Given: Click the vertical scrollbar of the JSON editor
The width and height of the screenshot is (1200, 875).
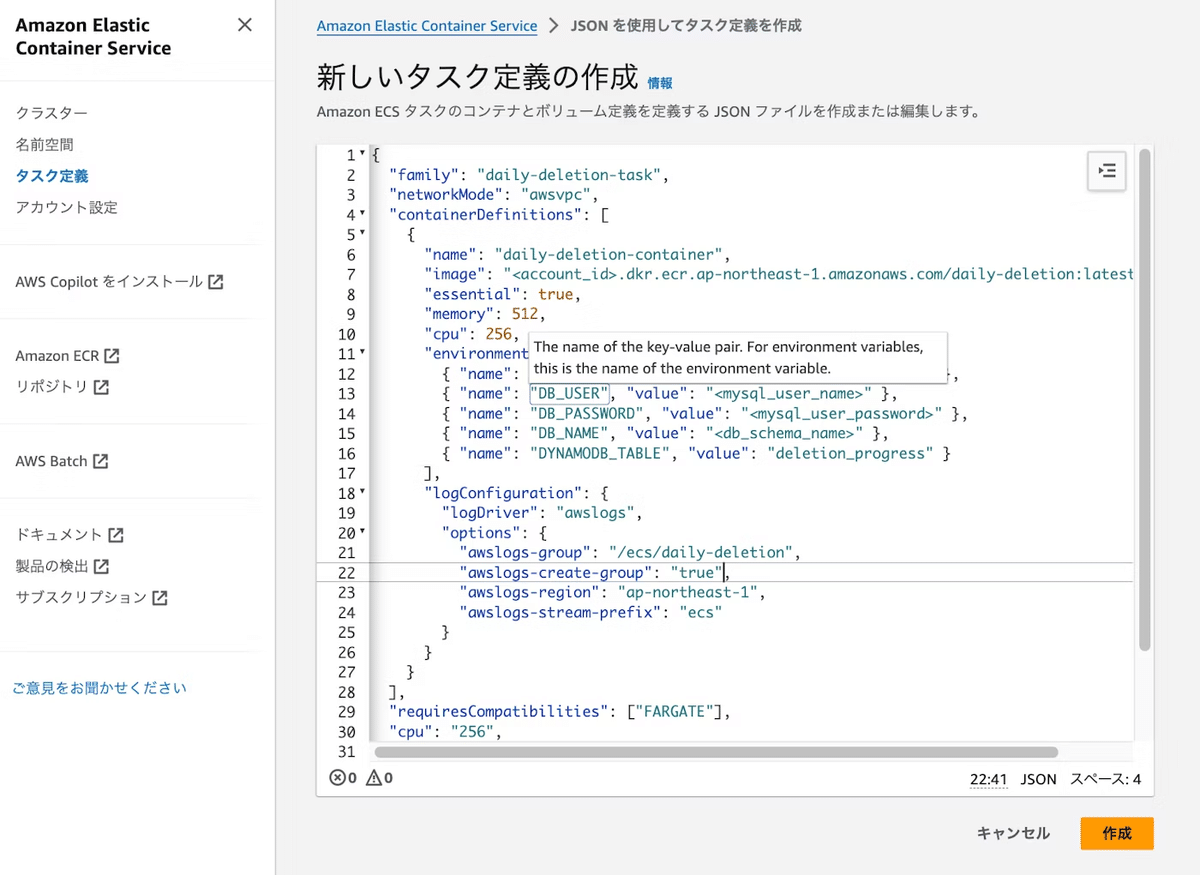Looking at the screenshot, I should coord(1144,400).
